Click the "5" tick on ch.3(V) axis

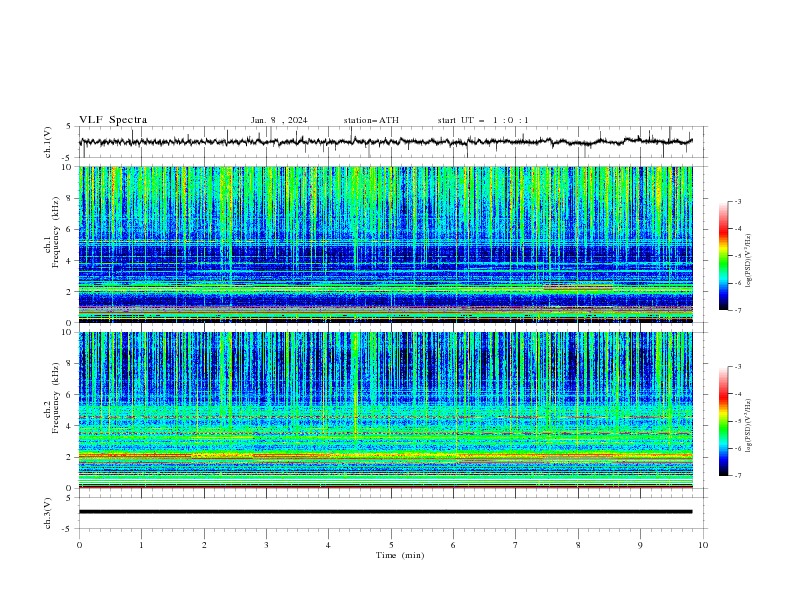[69, 497]
